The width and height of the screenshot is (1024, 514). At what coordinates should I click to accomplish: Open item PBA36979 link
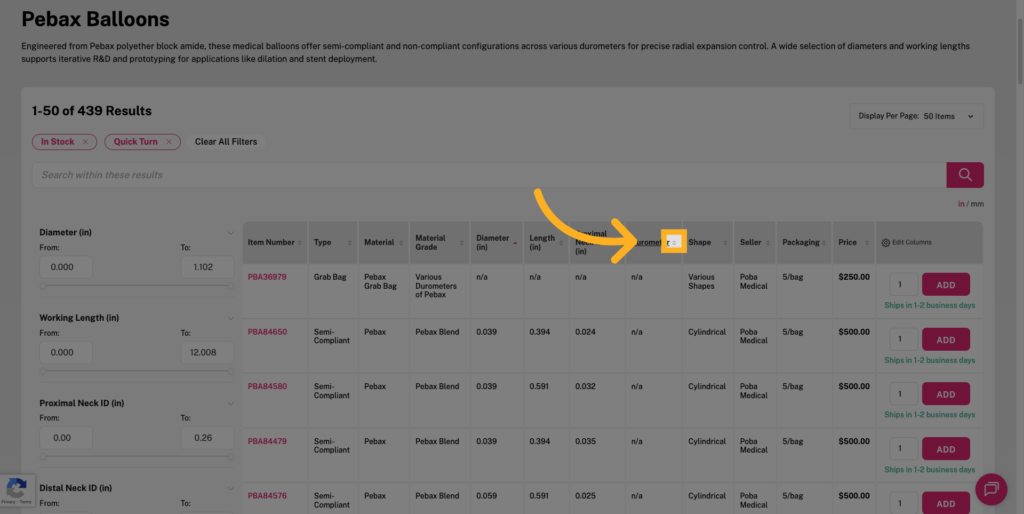[267, 277]
